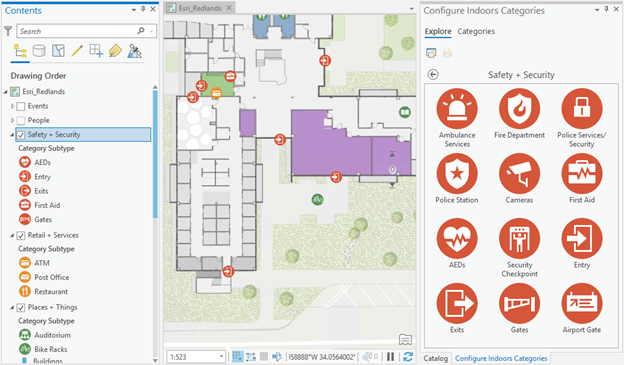Open Configure Indoors Categories pane options dropdown
This screenshot has width=624, height=365.
click(x=597, y=10)
